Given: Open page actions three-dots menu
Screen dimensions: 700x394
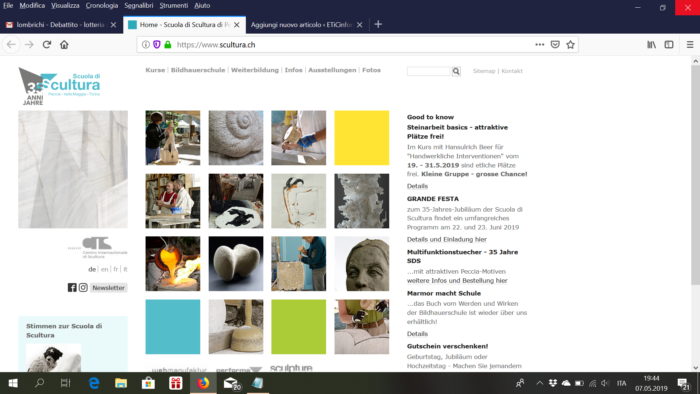Looking at the screenshot, I should click(540, 45).
